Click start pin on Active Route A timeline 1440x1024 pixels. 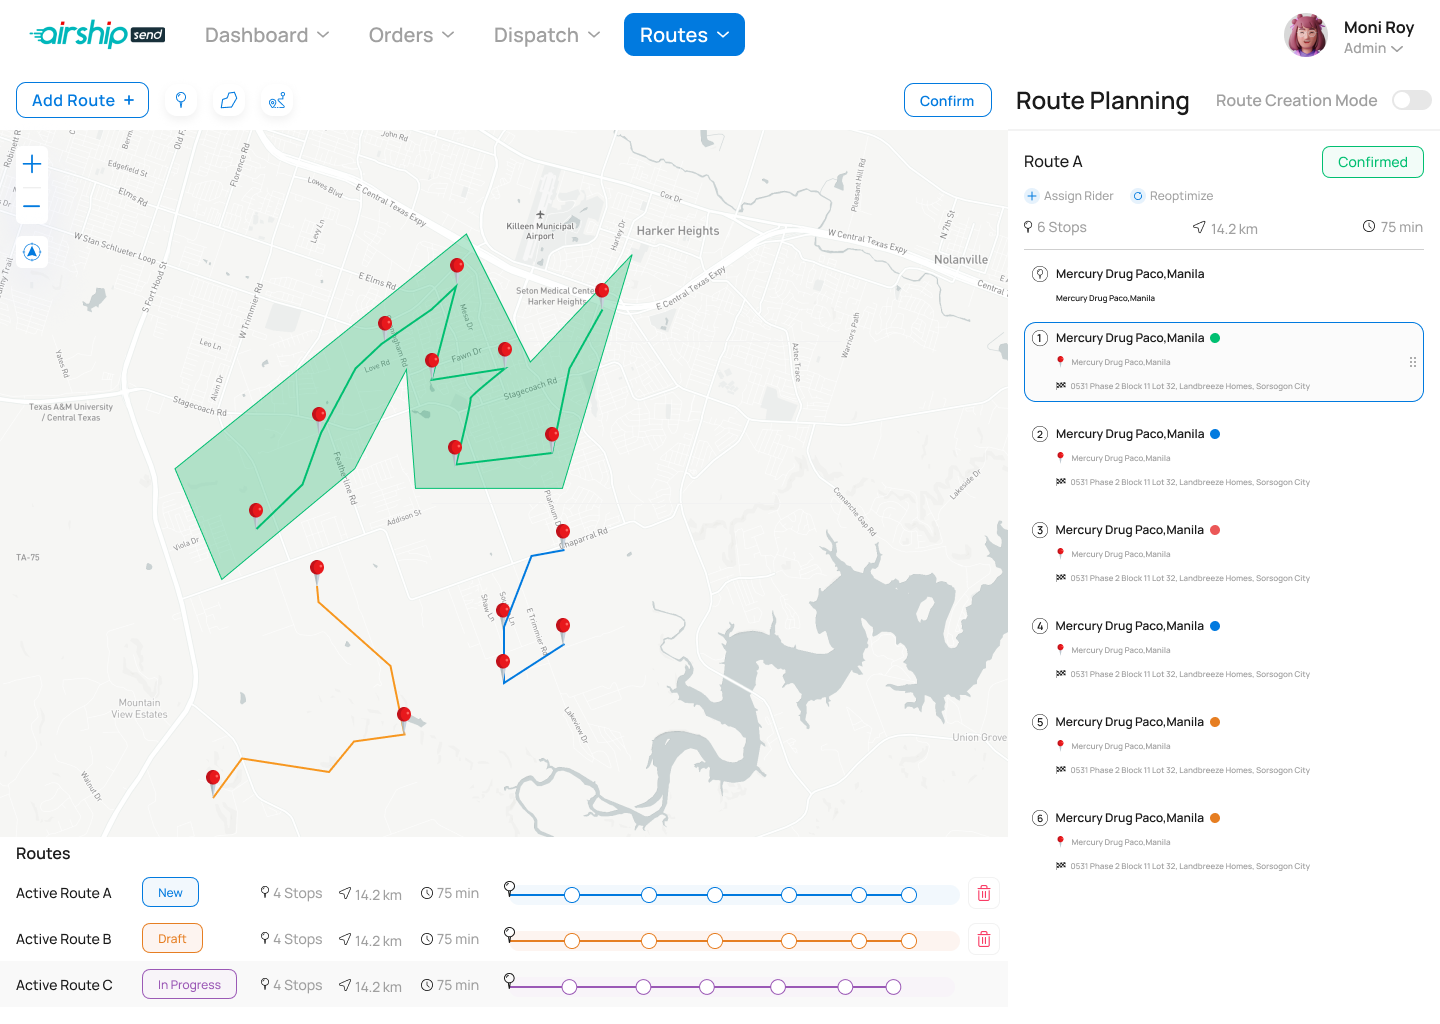pos(509,889)
